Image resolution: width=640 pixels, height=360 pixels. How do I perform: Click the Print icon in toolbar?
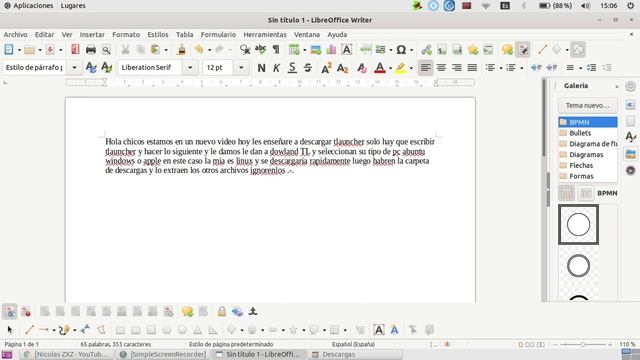click(x=91, y=50)
